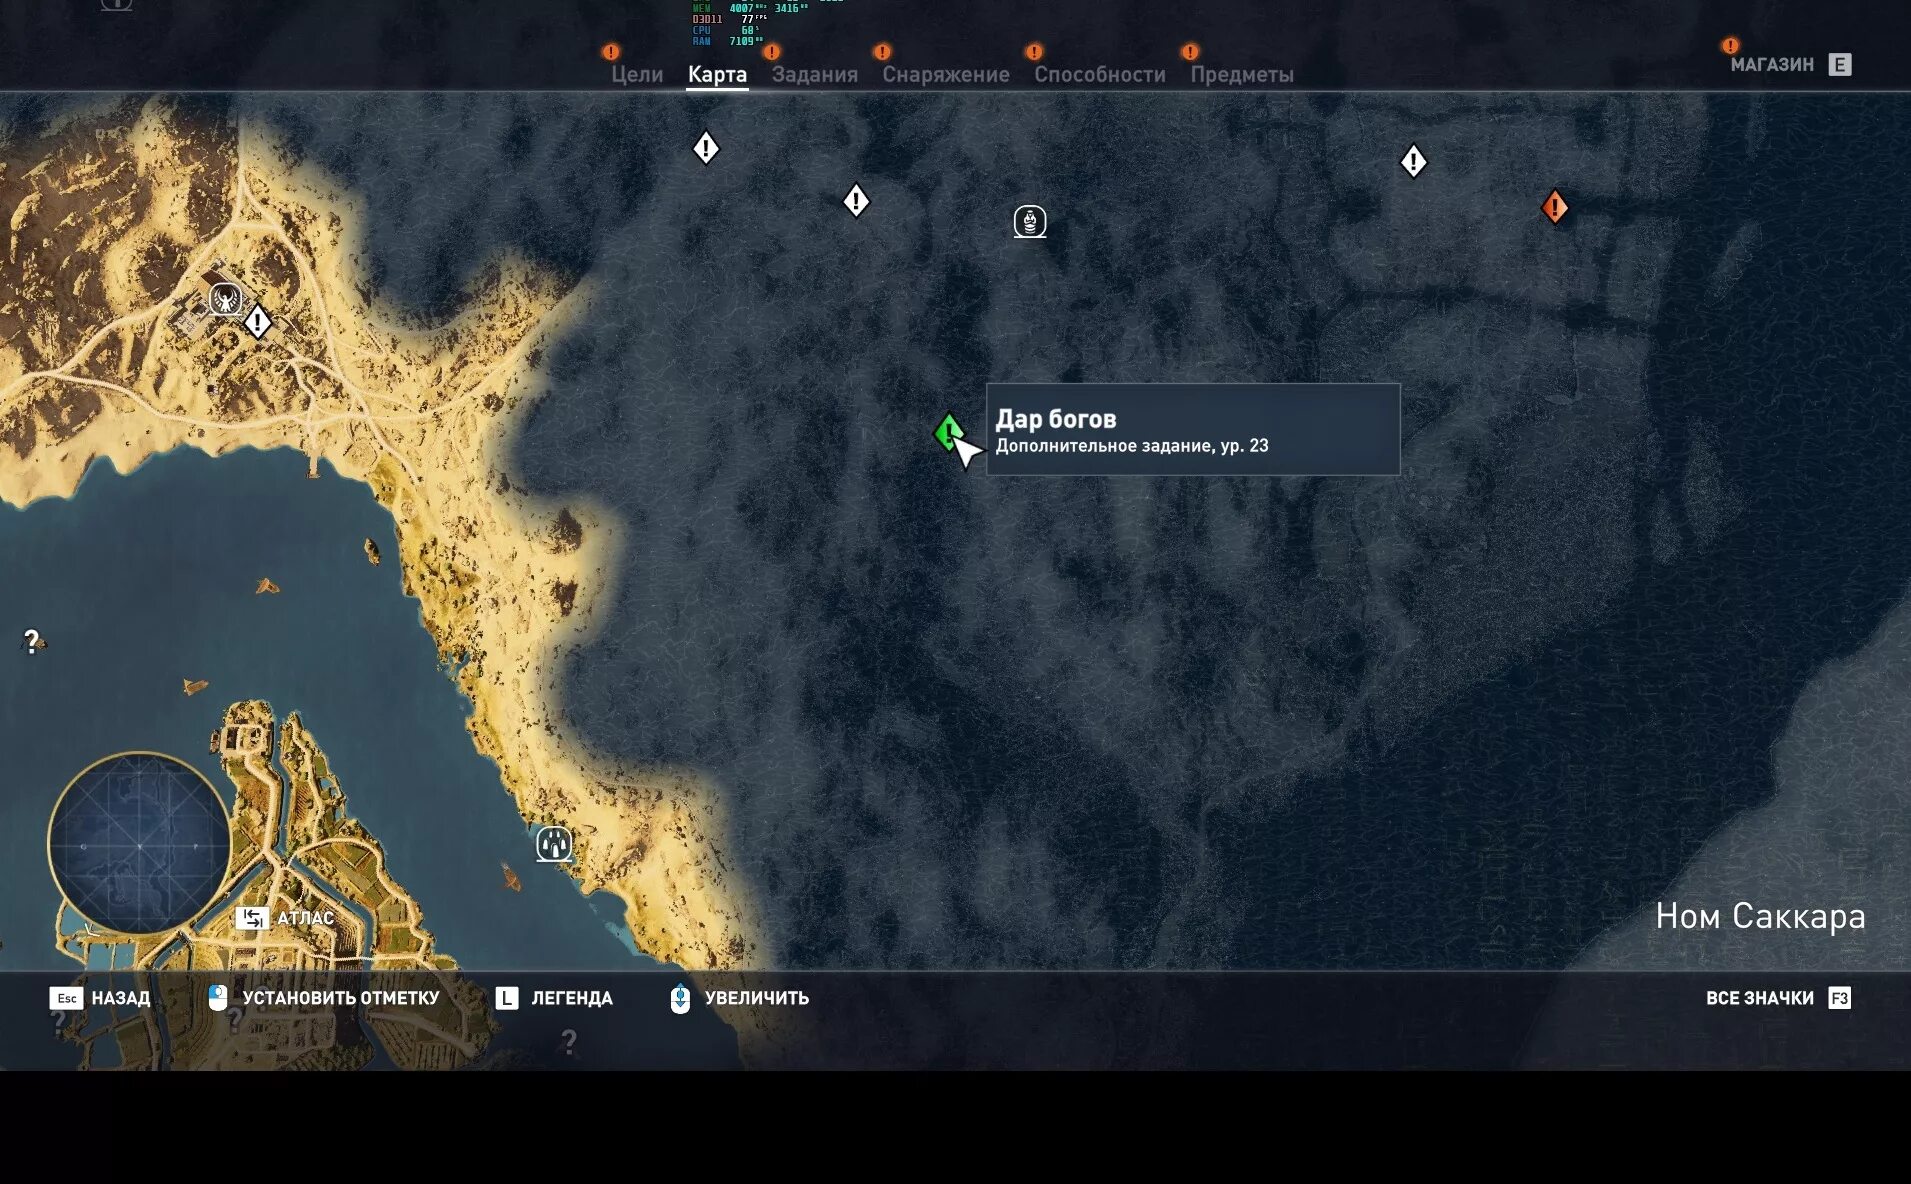
Task: Select the green Дар богов quest marker
Action: 948,433
